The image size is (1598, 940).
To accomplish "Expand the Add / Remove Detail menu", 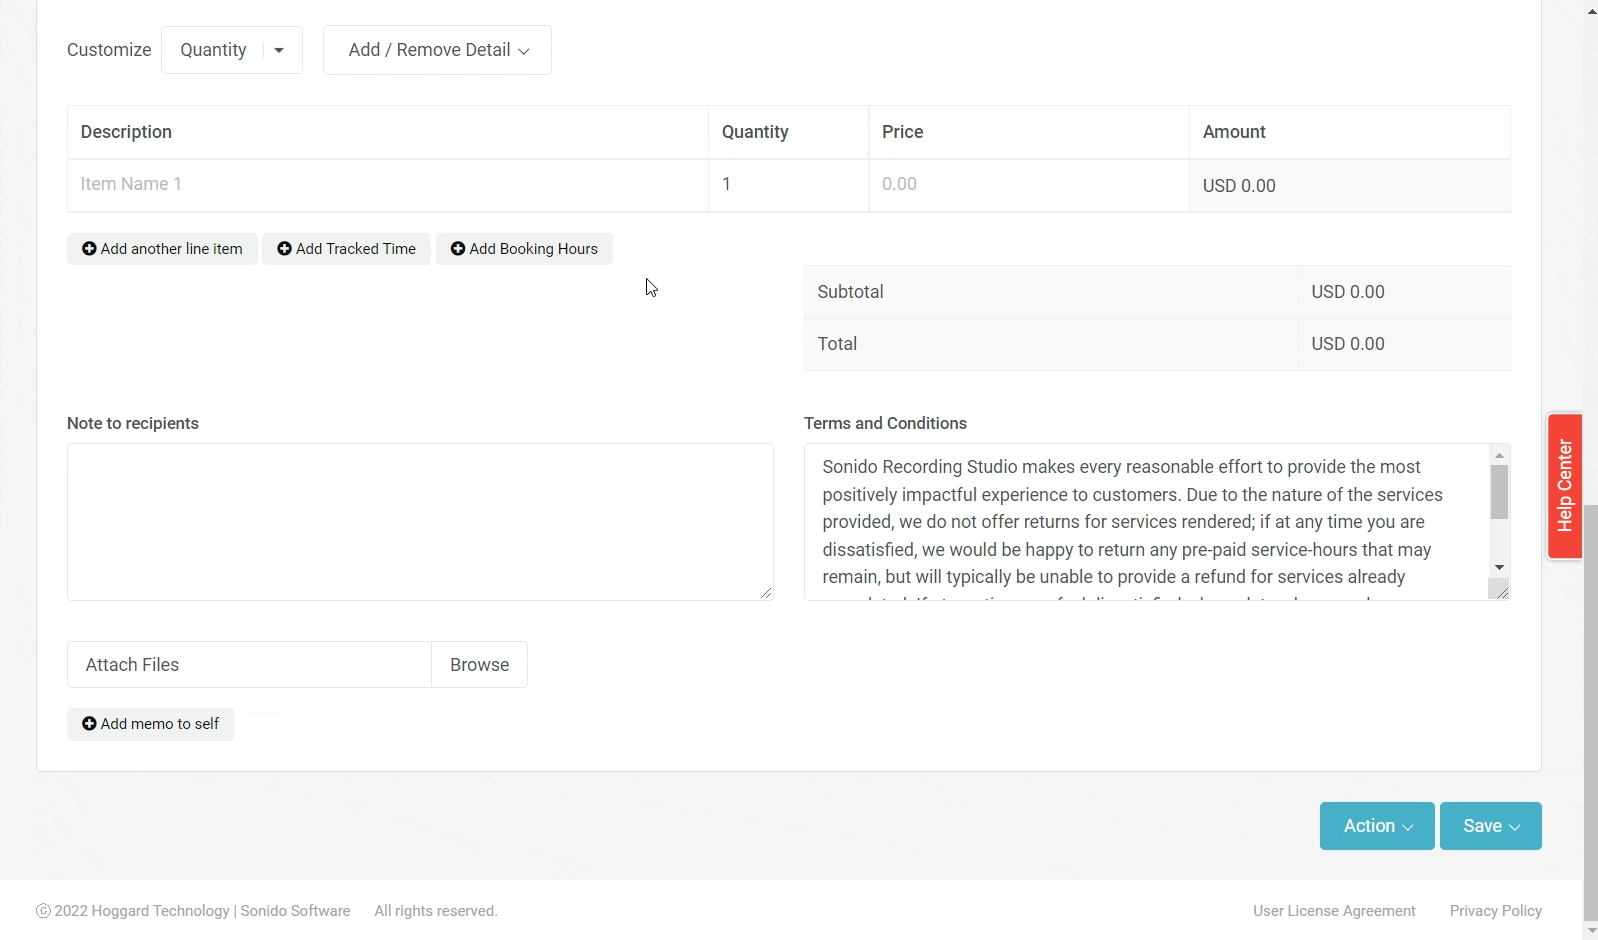I will (x=437, y=50).
